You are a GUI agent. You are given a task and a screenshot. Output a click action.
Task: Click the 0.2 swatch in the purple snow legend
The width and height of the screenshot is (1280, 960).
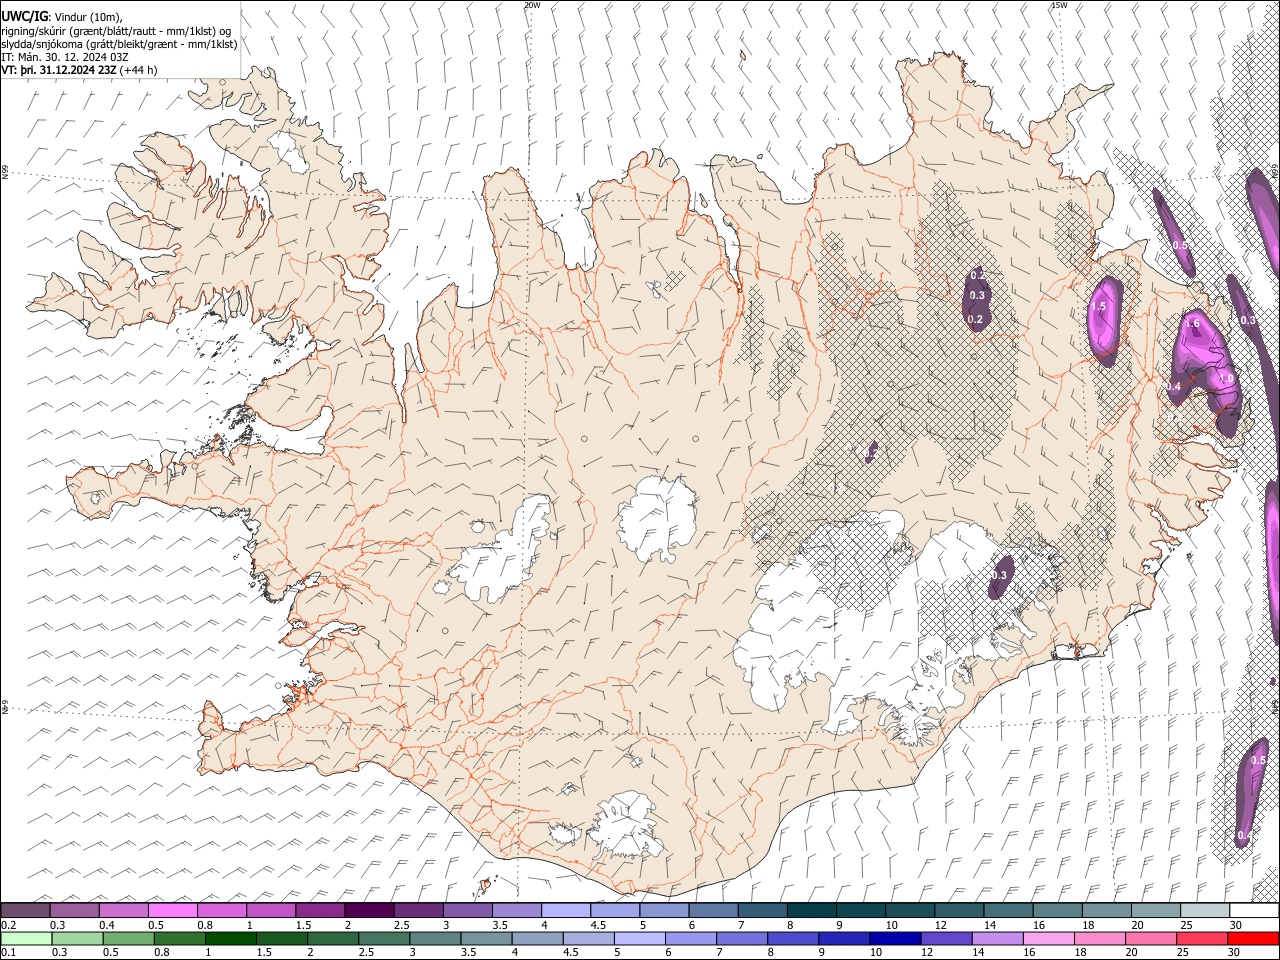coord(25,910)
